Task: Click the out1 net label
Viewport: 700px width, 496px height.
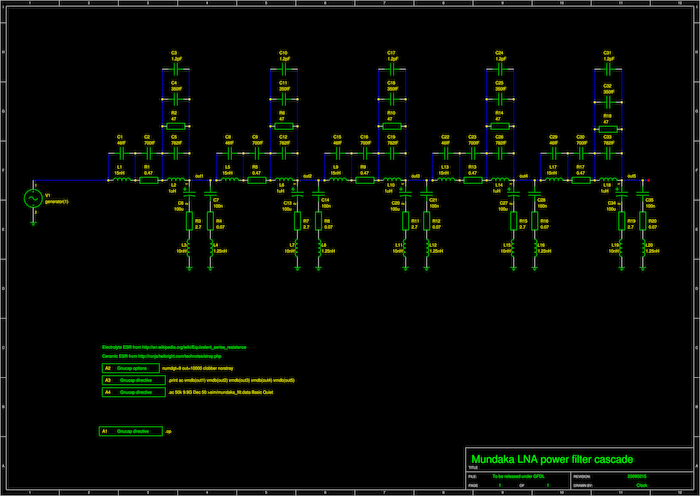Action: (199, 176)
